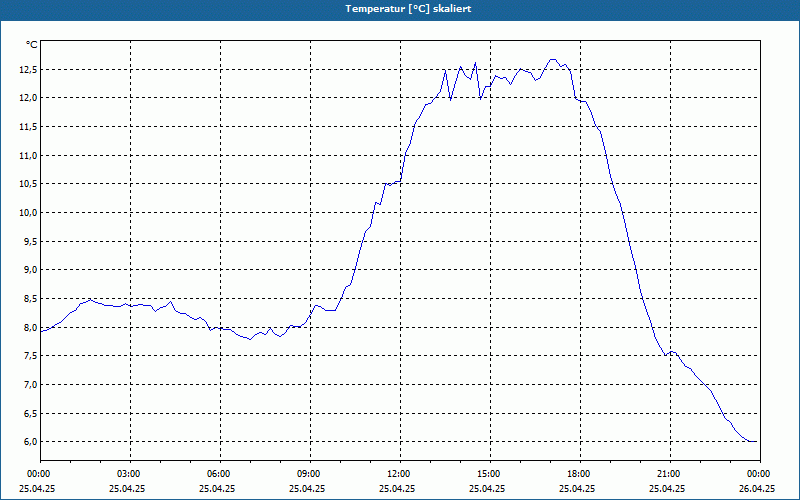Click the °C unit label
Screen dimensions: 800x500
click(x=32, y=45)
